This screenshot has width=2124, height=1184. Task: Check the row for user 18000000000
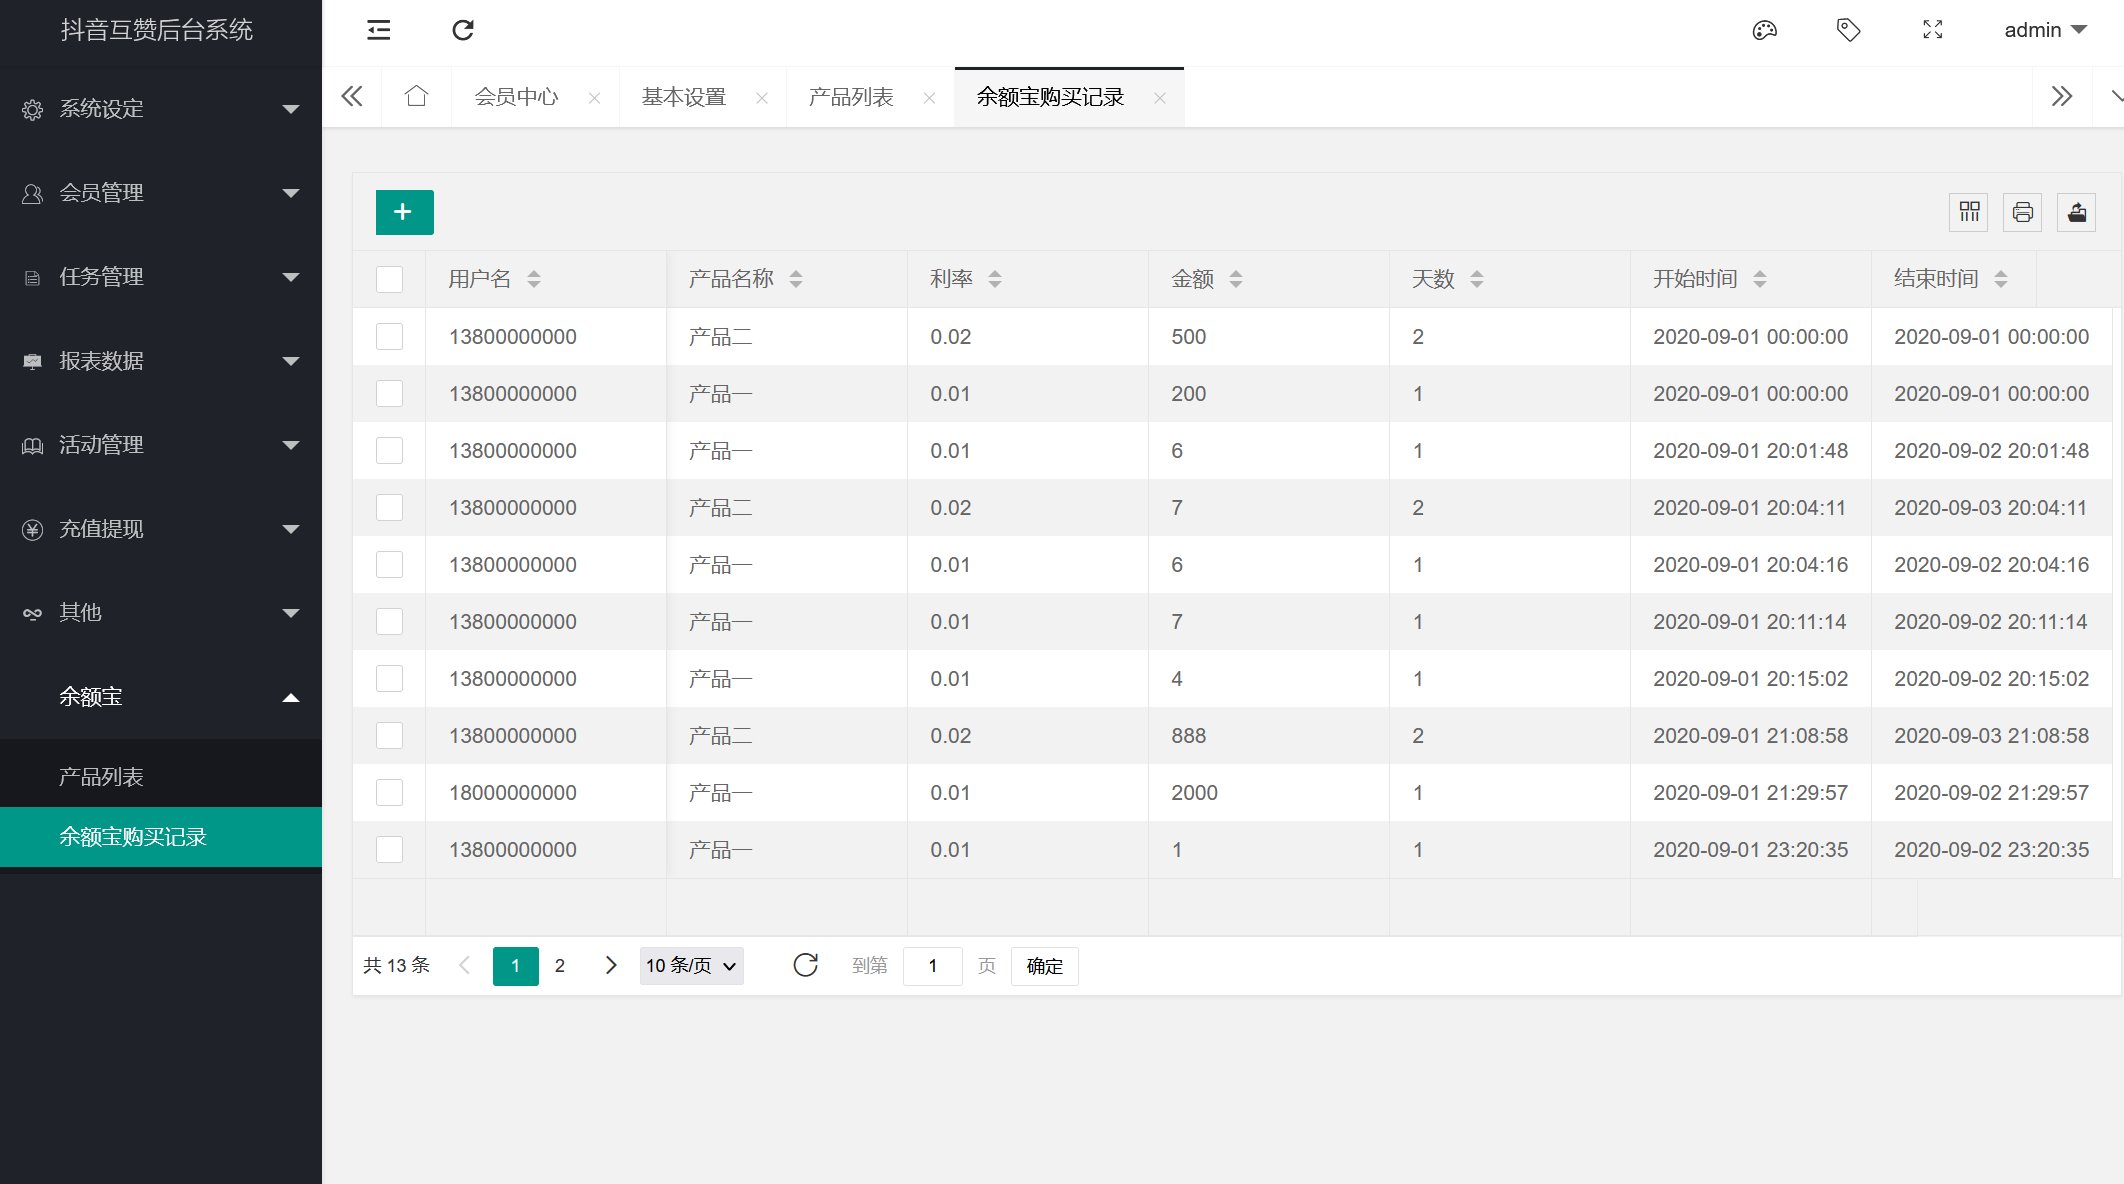click(x=389, y=792)
